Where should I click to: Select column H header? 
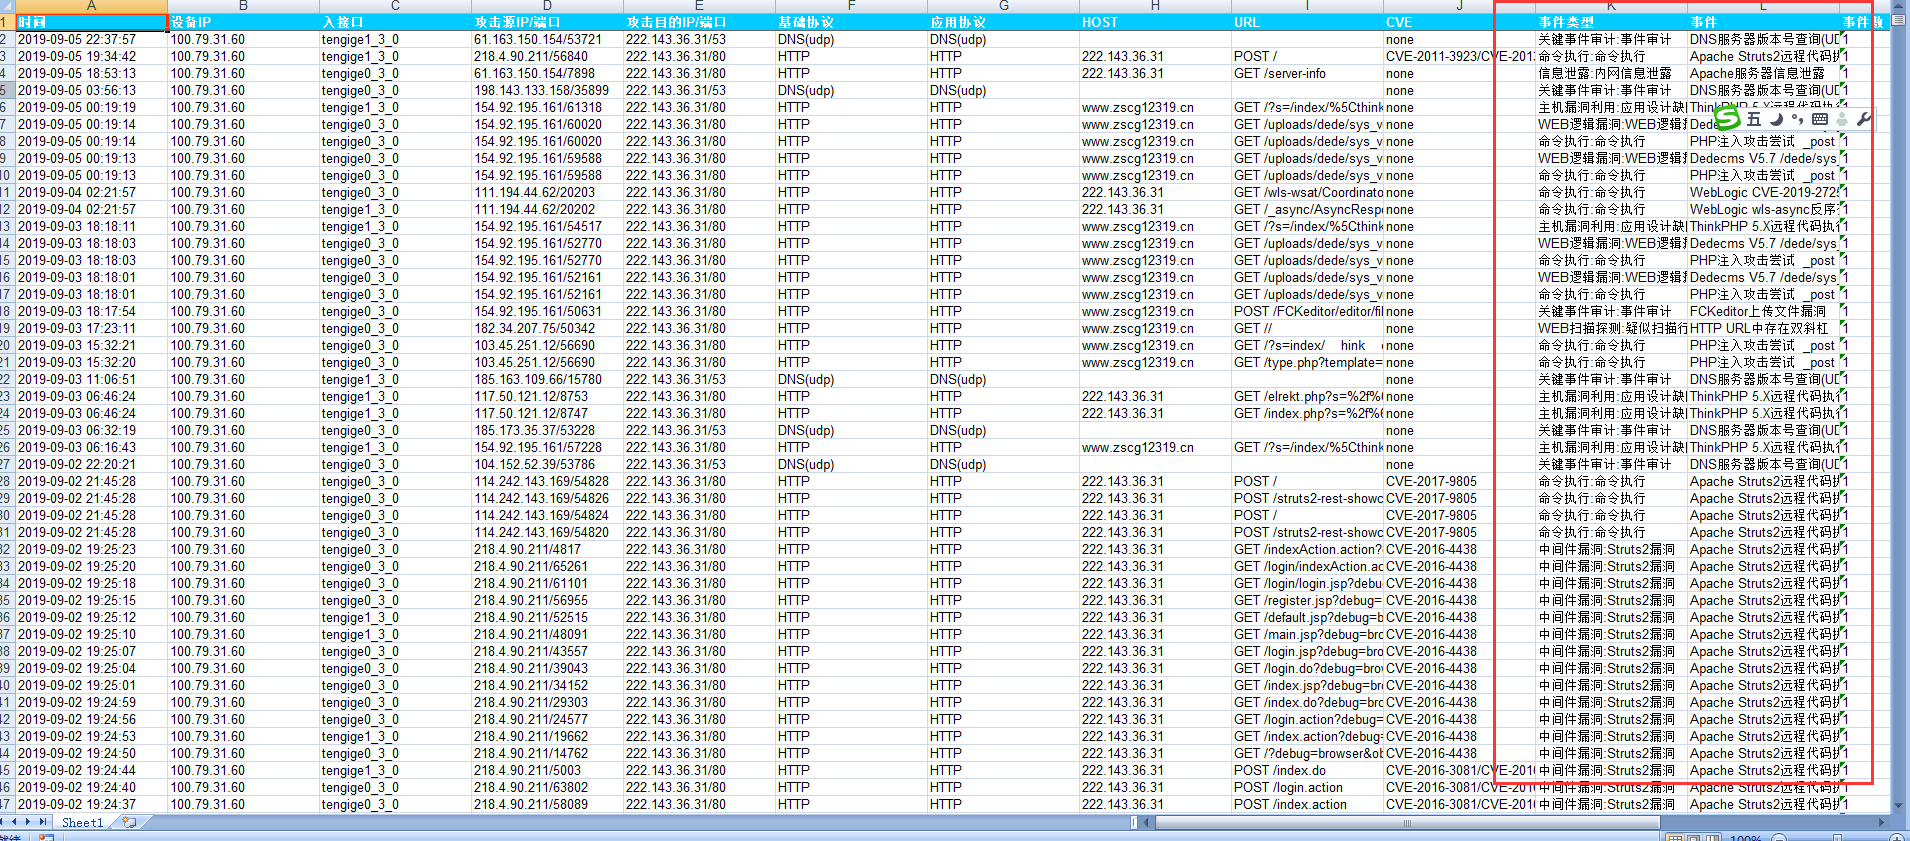pyautogui.click(x=1155, y=6)
